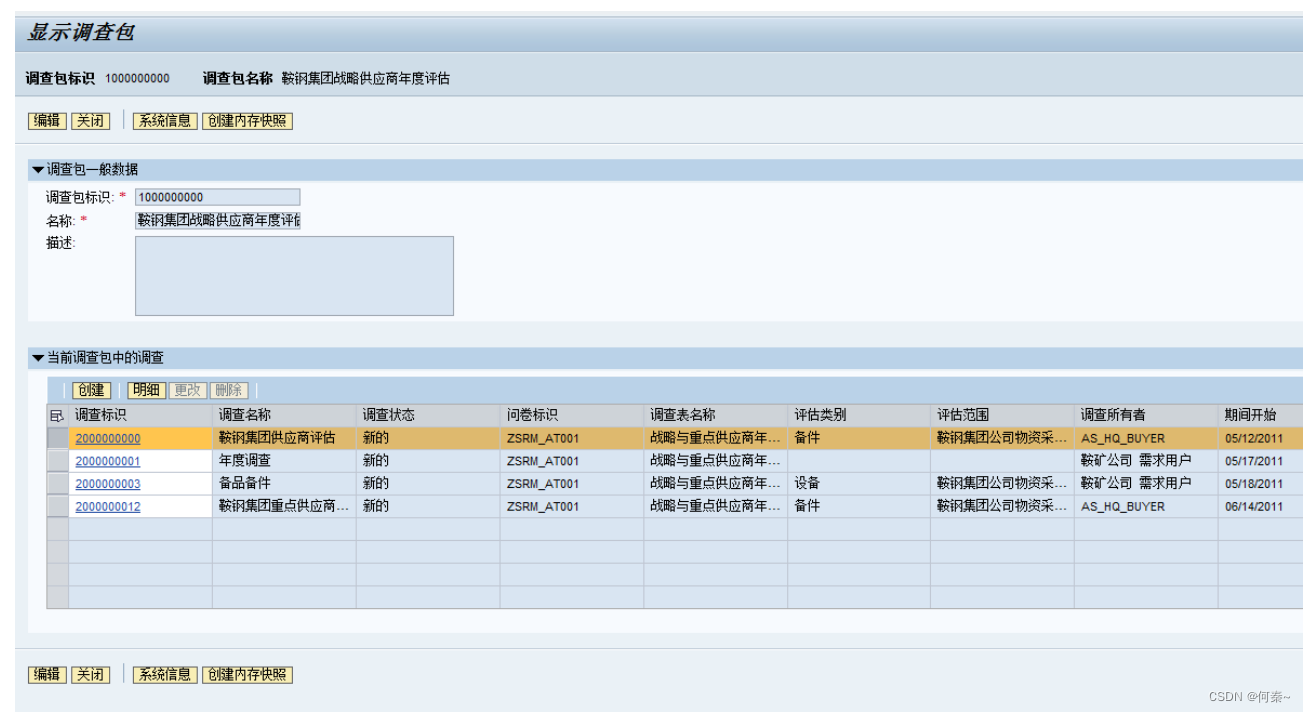Collapse the 当前调查包中的调查 section
This screenshot has height=712, width=1306.
coord(38,358)
